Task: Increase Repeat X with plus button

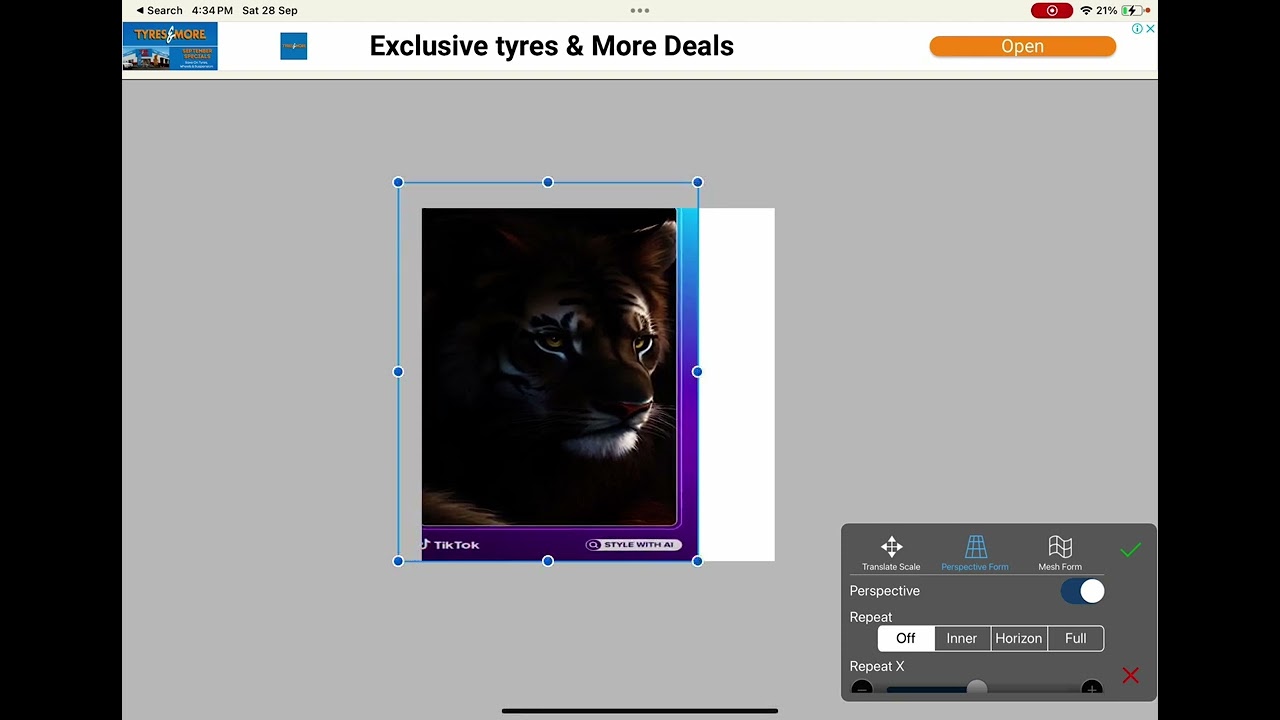Action: click(x=1092, y=688)
